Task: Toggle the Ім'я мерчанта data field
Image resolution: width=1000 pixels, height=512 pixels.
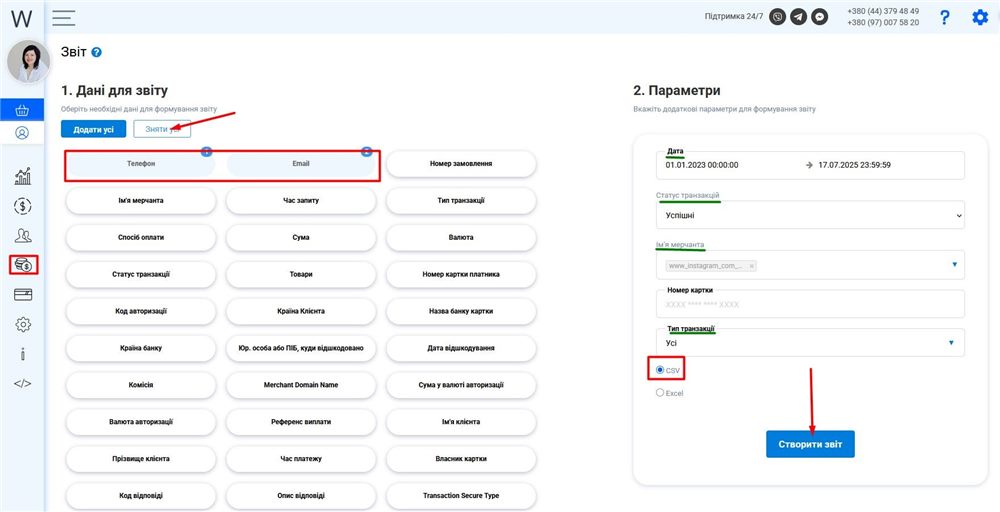Action: point(141,200)
